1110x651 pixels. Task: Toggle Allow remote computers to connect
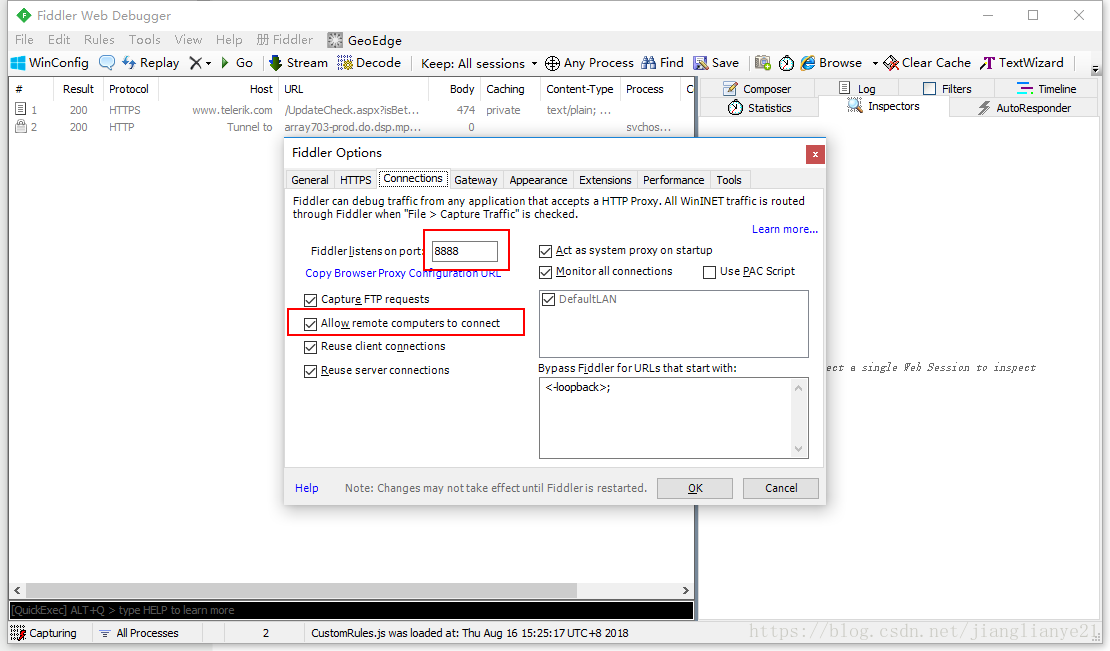pos(310,324)
